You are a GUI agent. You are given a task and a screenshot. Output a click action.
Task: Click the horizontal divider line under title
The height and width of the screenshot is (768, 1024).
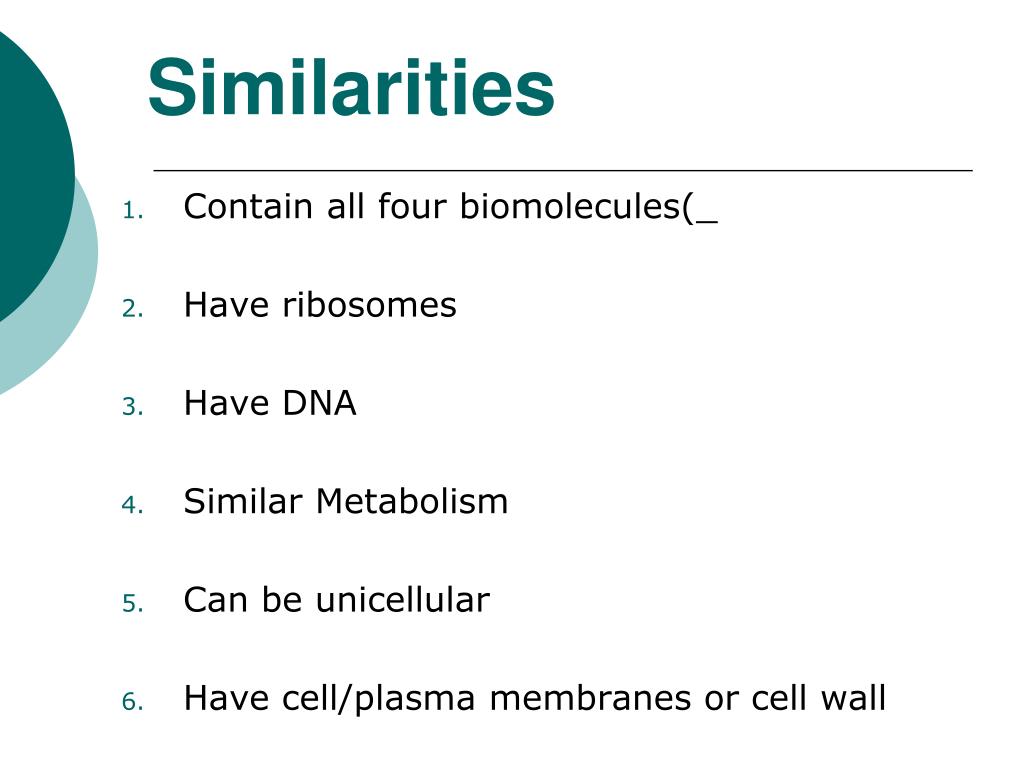(x=563, y=170)
